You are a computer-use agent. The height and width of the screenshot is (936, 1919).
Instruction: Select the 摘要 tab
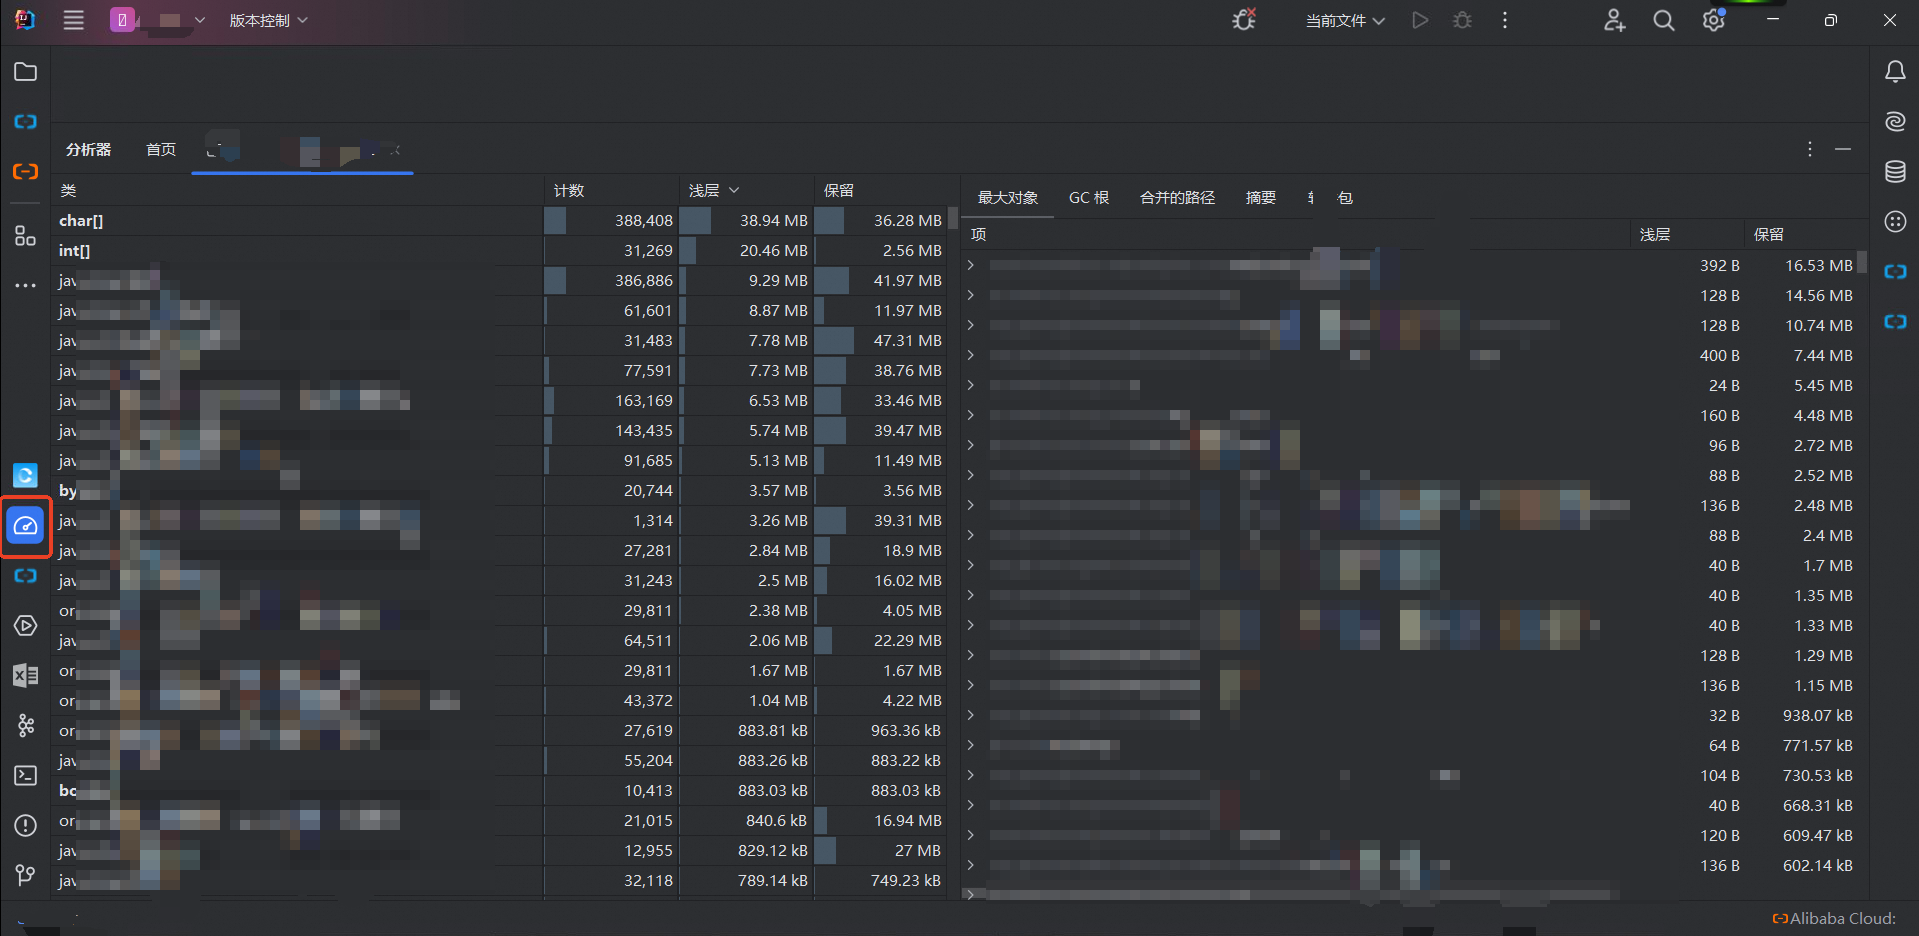tap(1260, 198)
